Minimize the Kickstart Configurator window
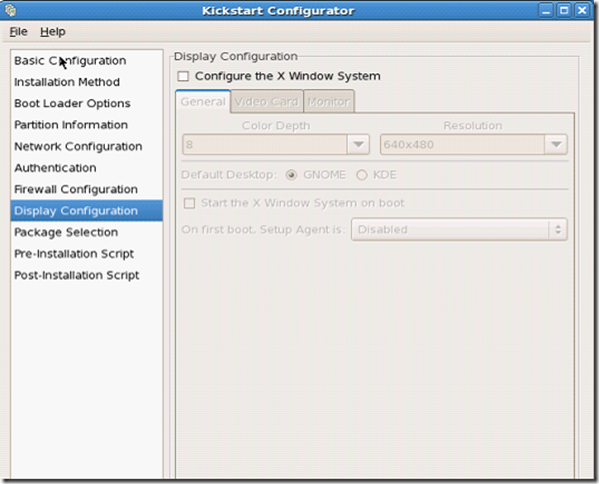 (x=546, y=10)
